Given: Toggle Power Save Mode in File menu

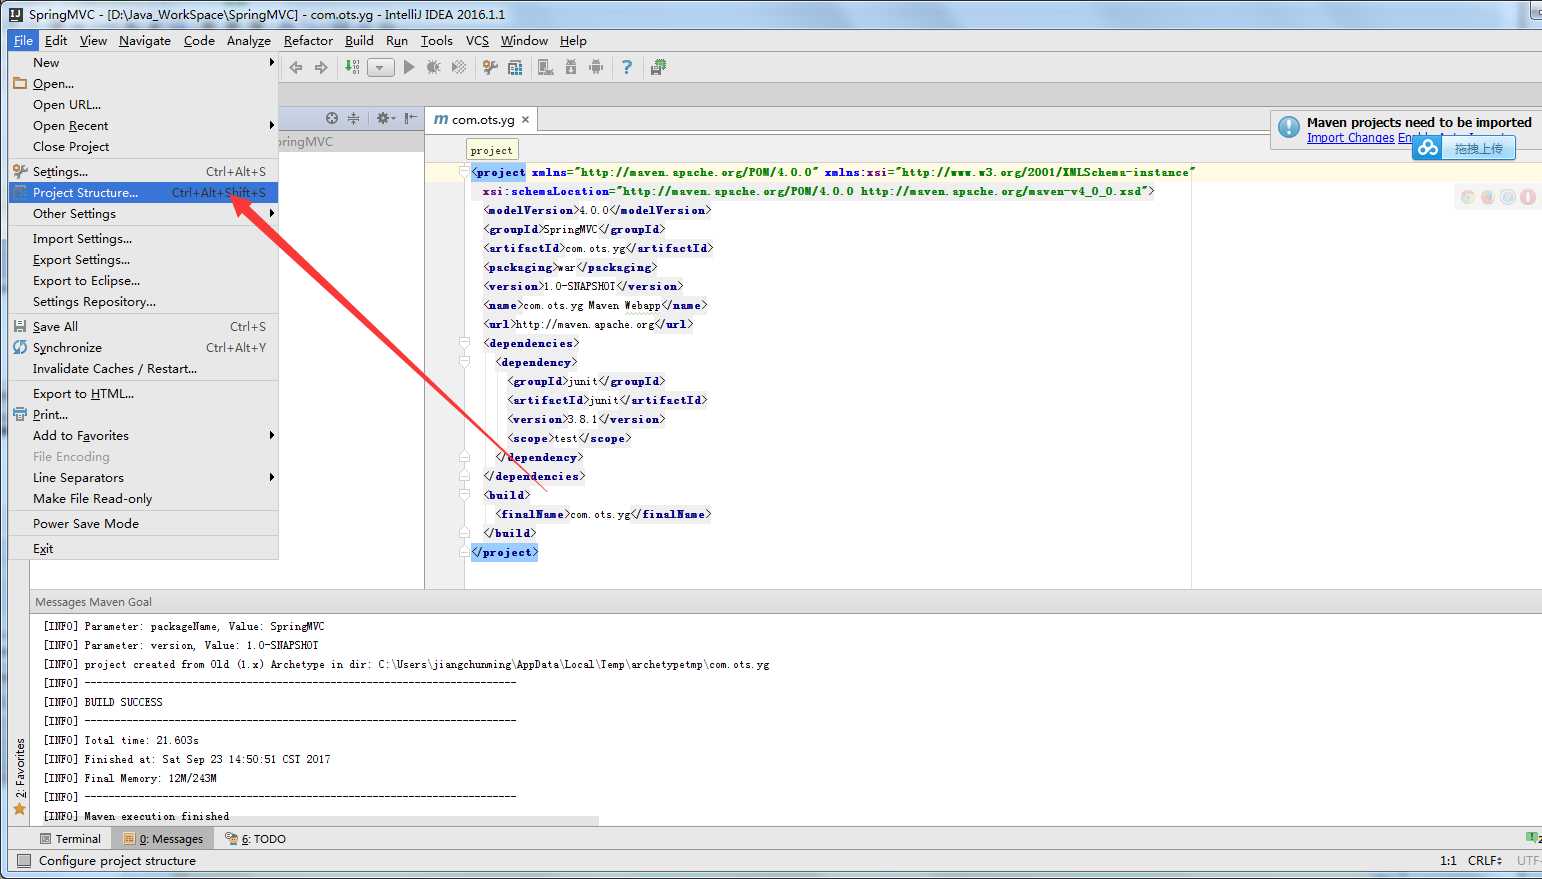Looking at the screenshot, I should 86,523.
